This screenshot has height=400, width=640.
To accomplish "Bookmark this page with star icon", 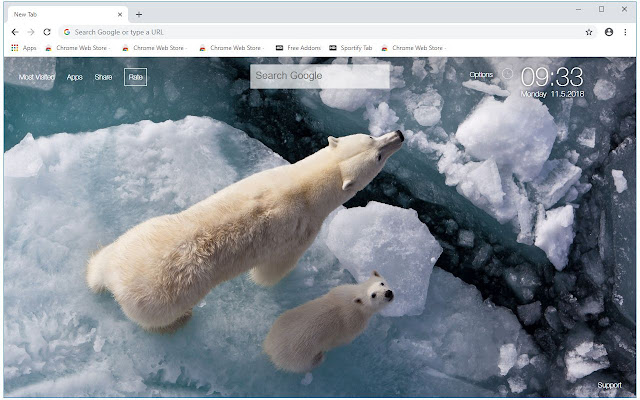I will (x=589, y=32).
